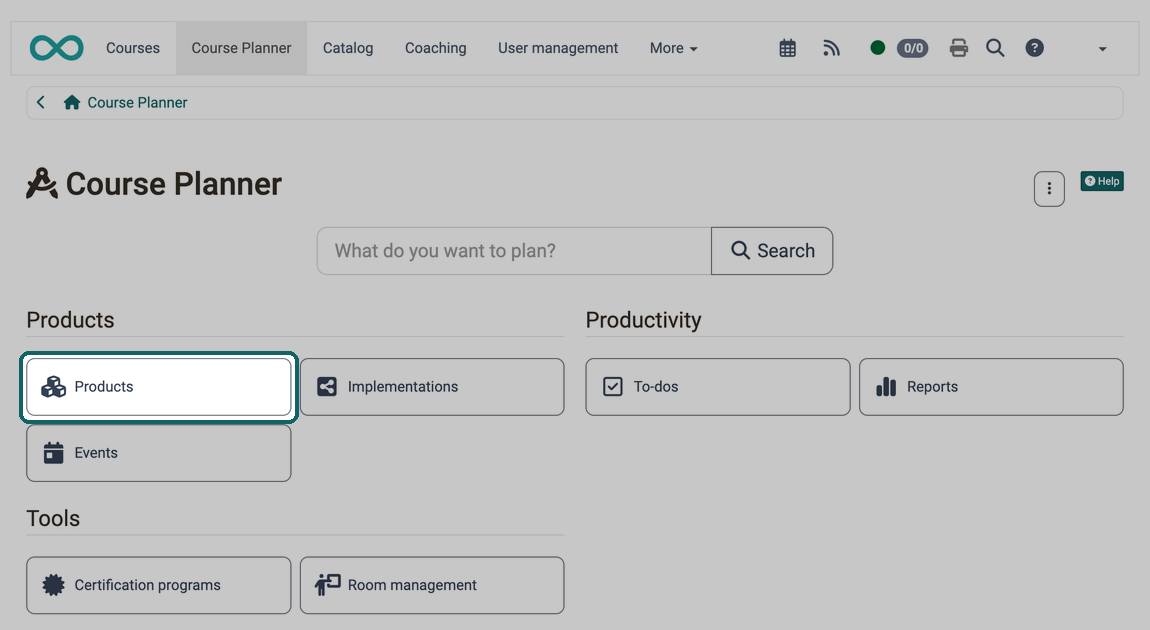Open the To-dos tile
1150x630 pixels.
click(718, 387)
